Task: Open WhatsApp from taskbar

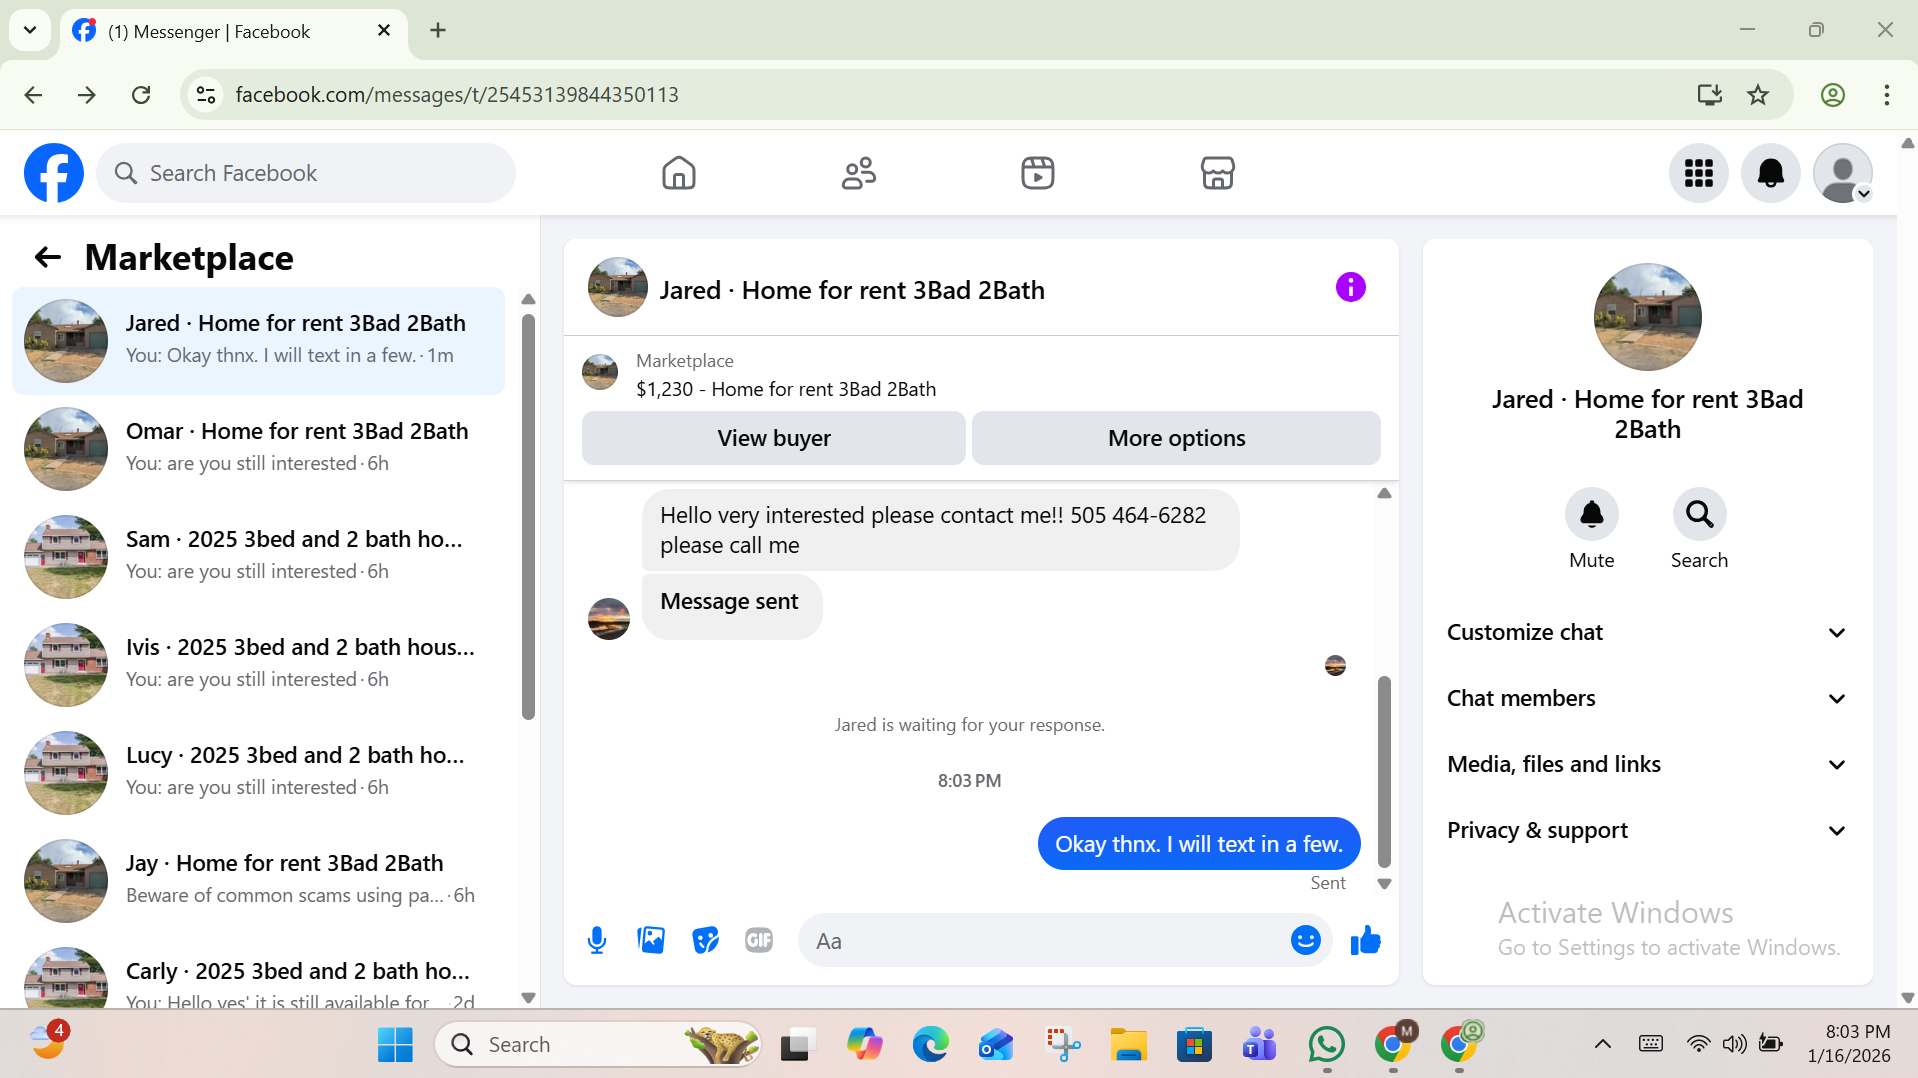Action: tap(1327, 1044)
